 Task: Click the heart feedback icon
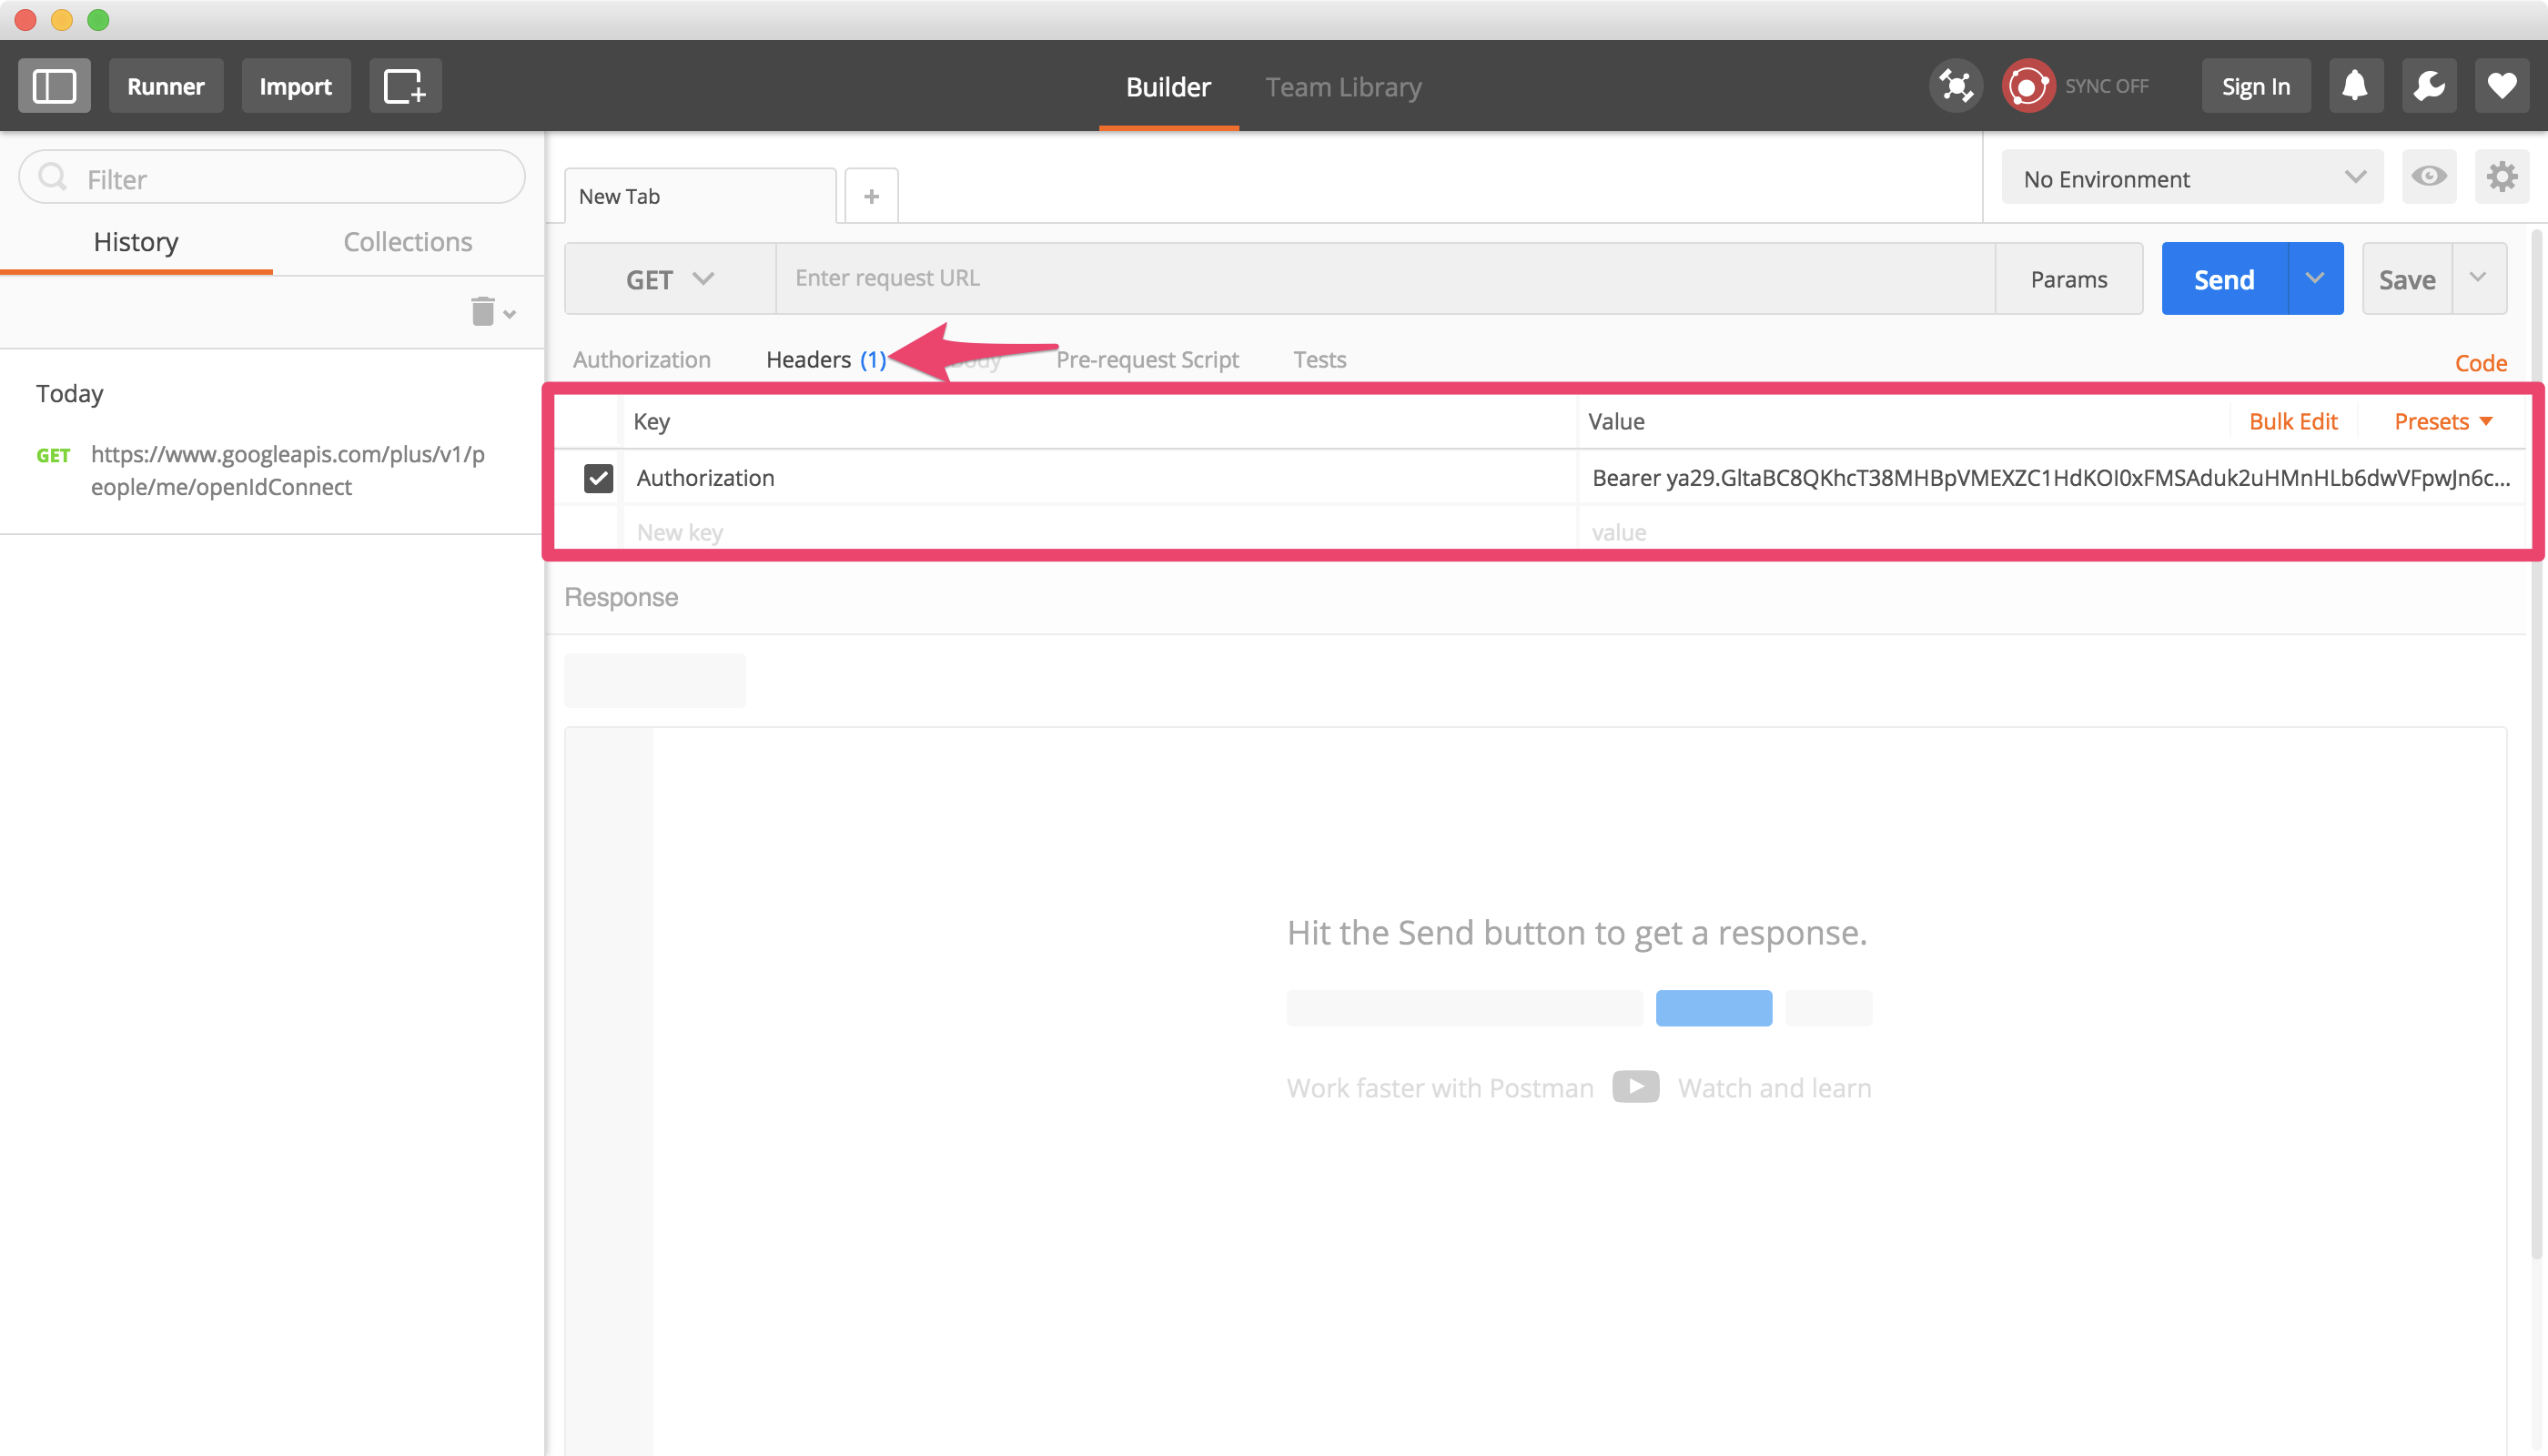2501,85
